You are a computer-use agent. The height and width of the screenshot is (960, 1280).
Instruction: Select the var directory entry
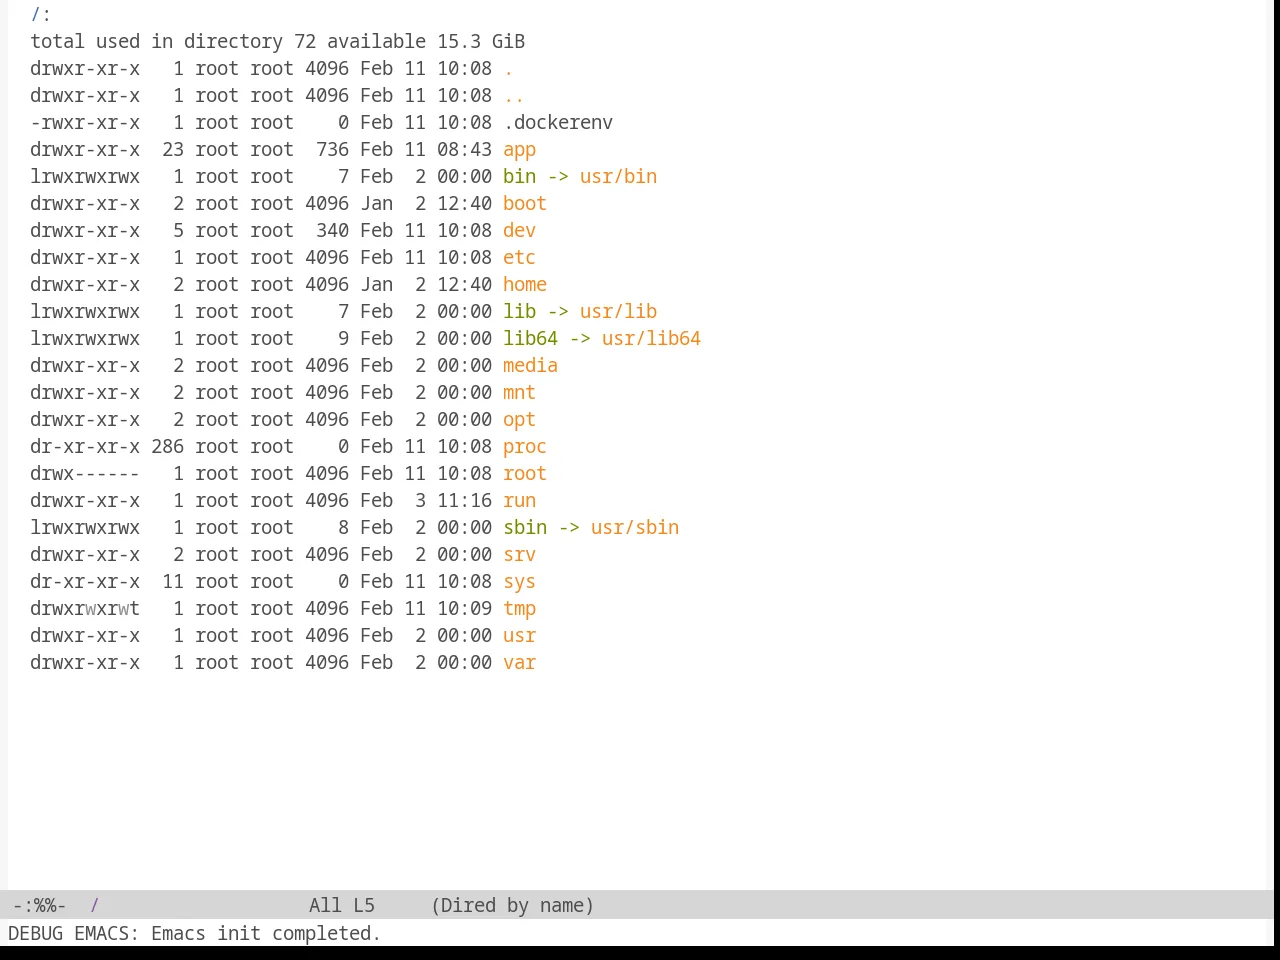519,663
